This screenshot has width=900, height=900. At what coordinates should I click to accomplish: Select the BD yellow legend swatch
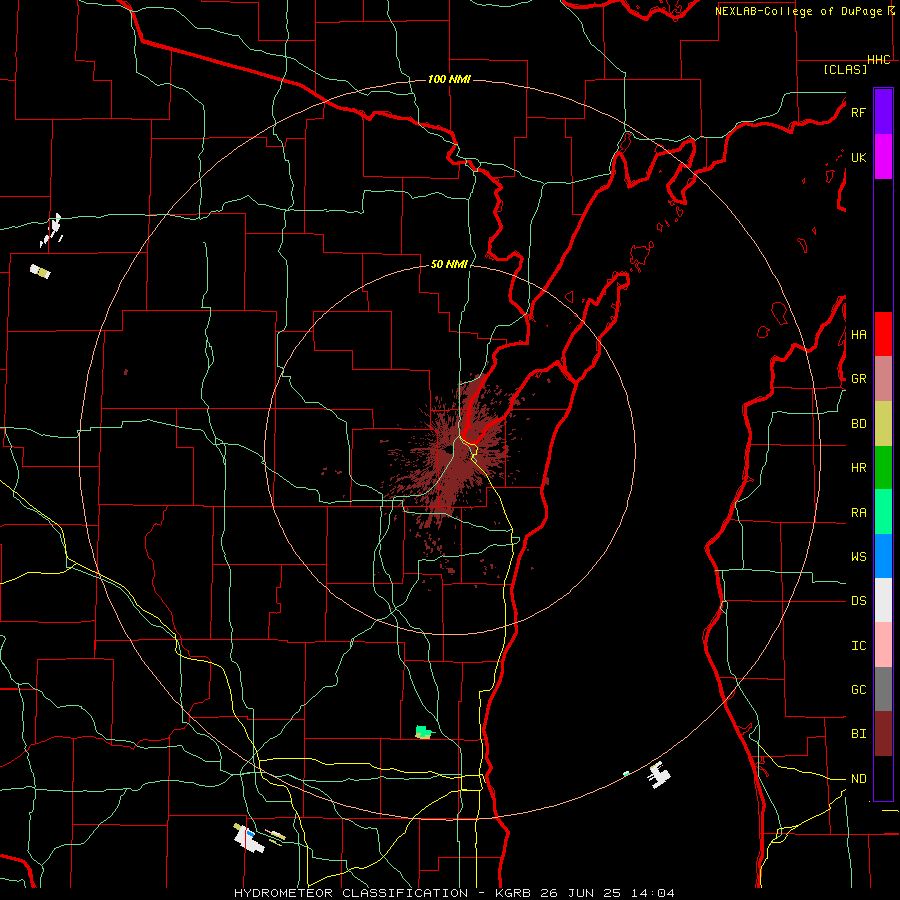click(883, 424)
